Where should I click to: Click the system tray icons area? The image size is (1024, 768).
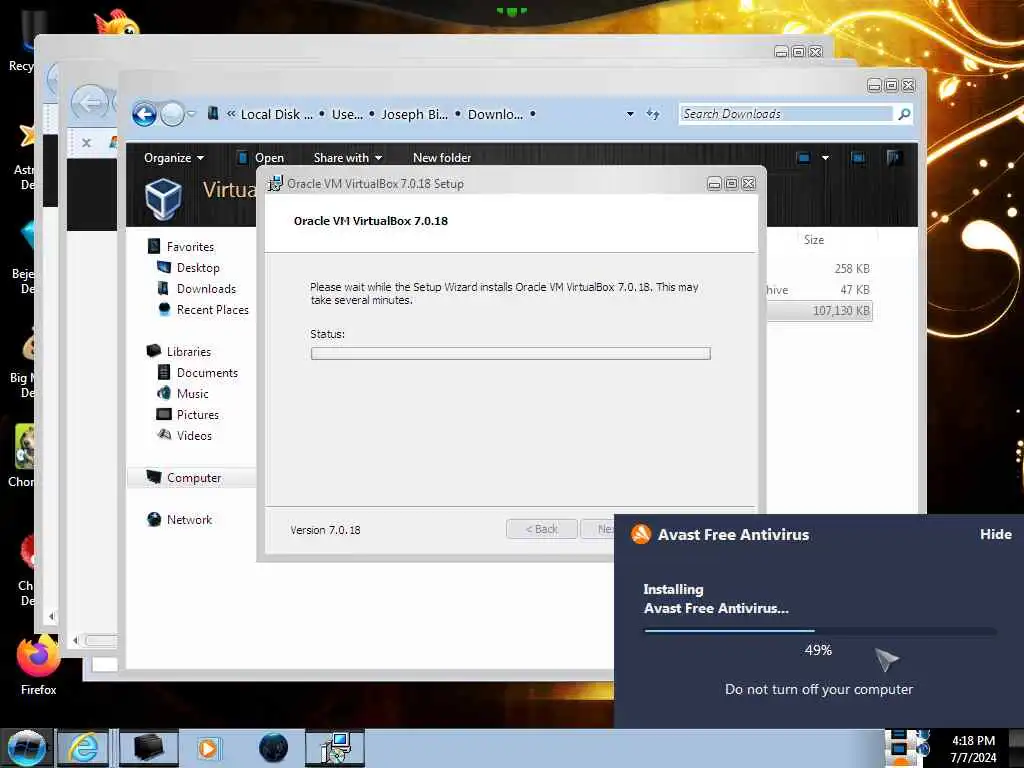[908, 748]
